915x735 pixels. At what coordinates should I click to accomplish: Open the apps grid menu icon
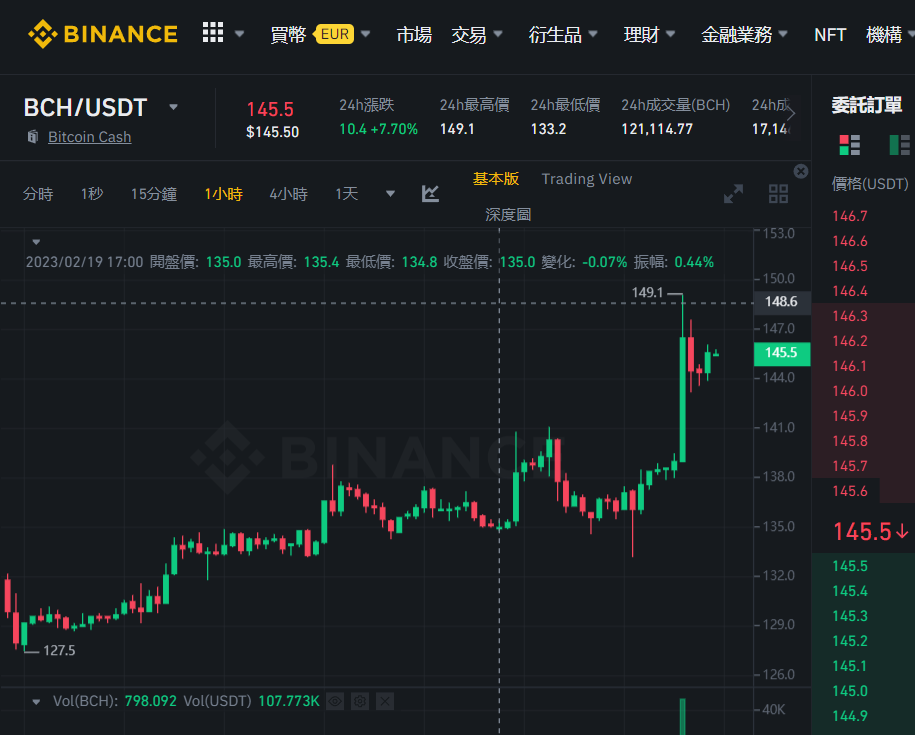(213, 33)
